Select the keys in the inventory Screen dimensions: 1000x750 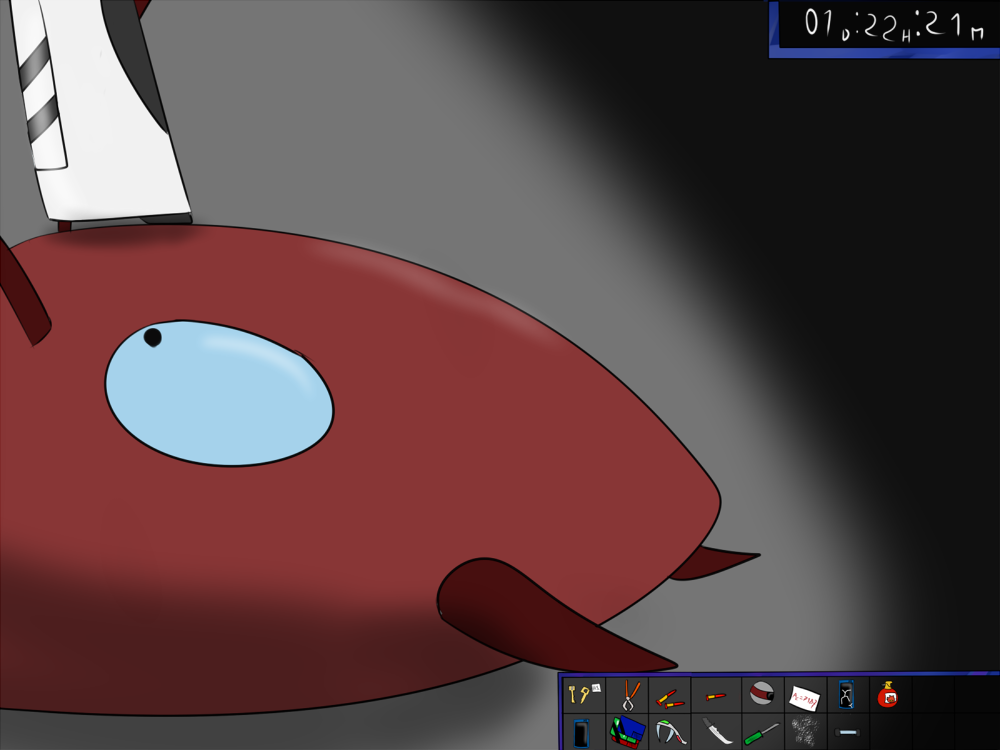(x=582, y=693)
